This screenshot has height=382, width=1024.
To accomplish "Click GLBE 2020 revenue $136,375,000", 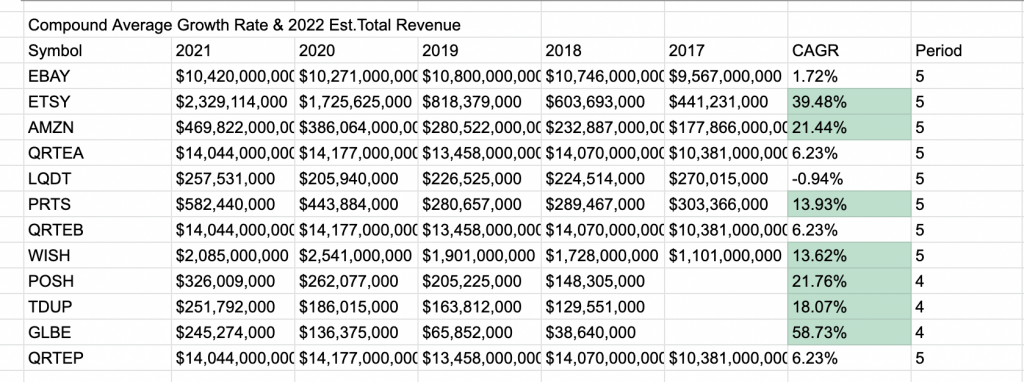I will (357, 332).
